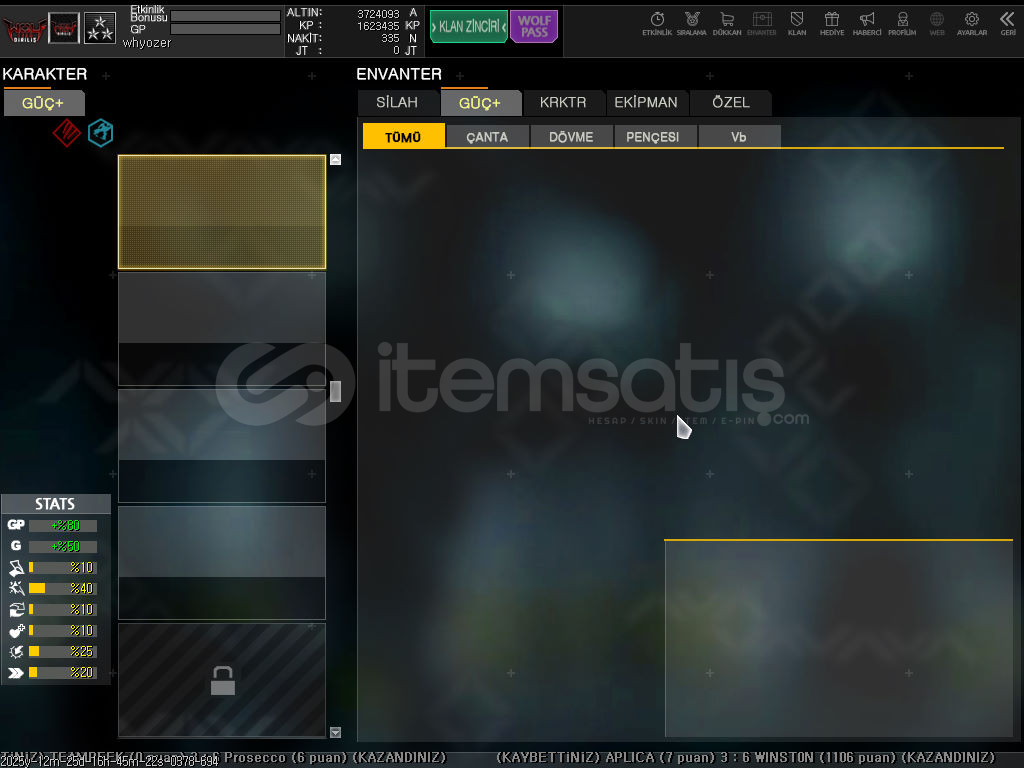Select the red wolf claw icon
The image size is (1024, 768).
(66, 133)
